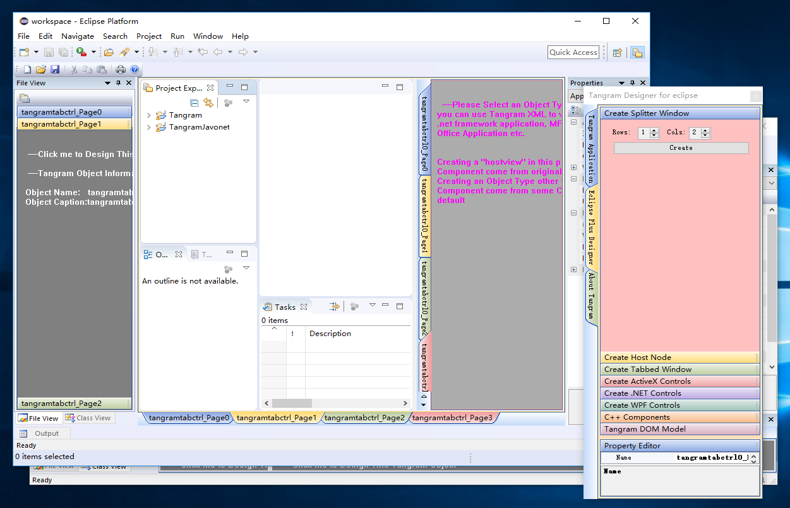Click the blank page New file icon
The width and height of the screenshot is (790, 508).
tap(27, 70)
